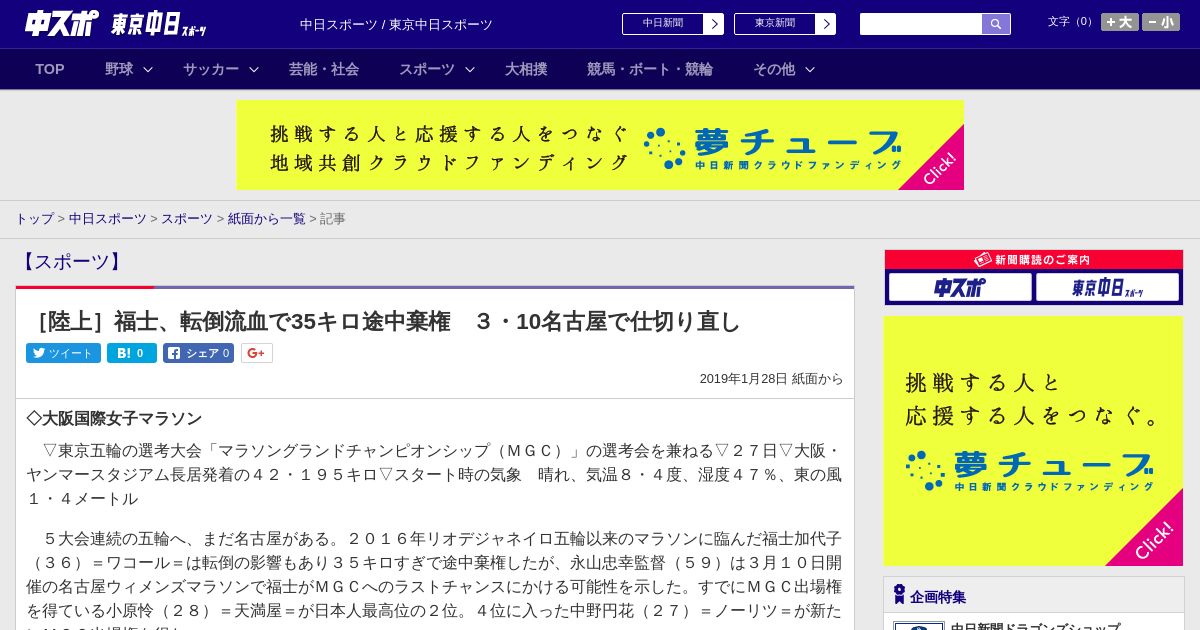This screenshot has width=1200, height=630.
Task: Go to 紙面から一覧 breadcrumb link
Action: [266, 218]
